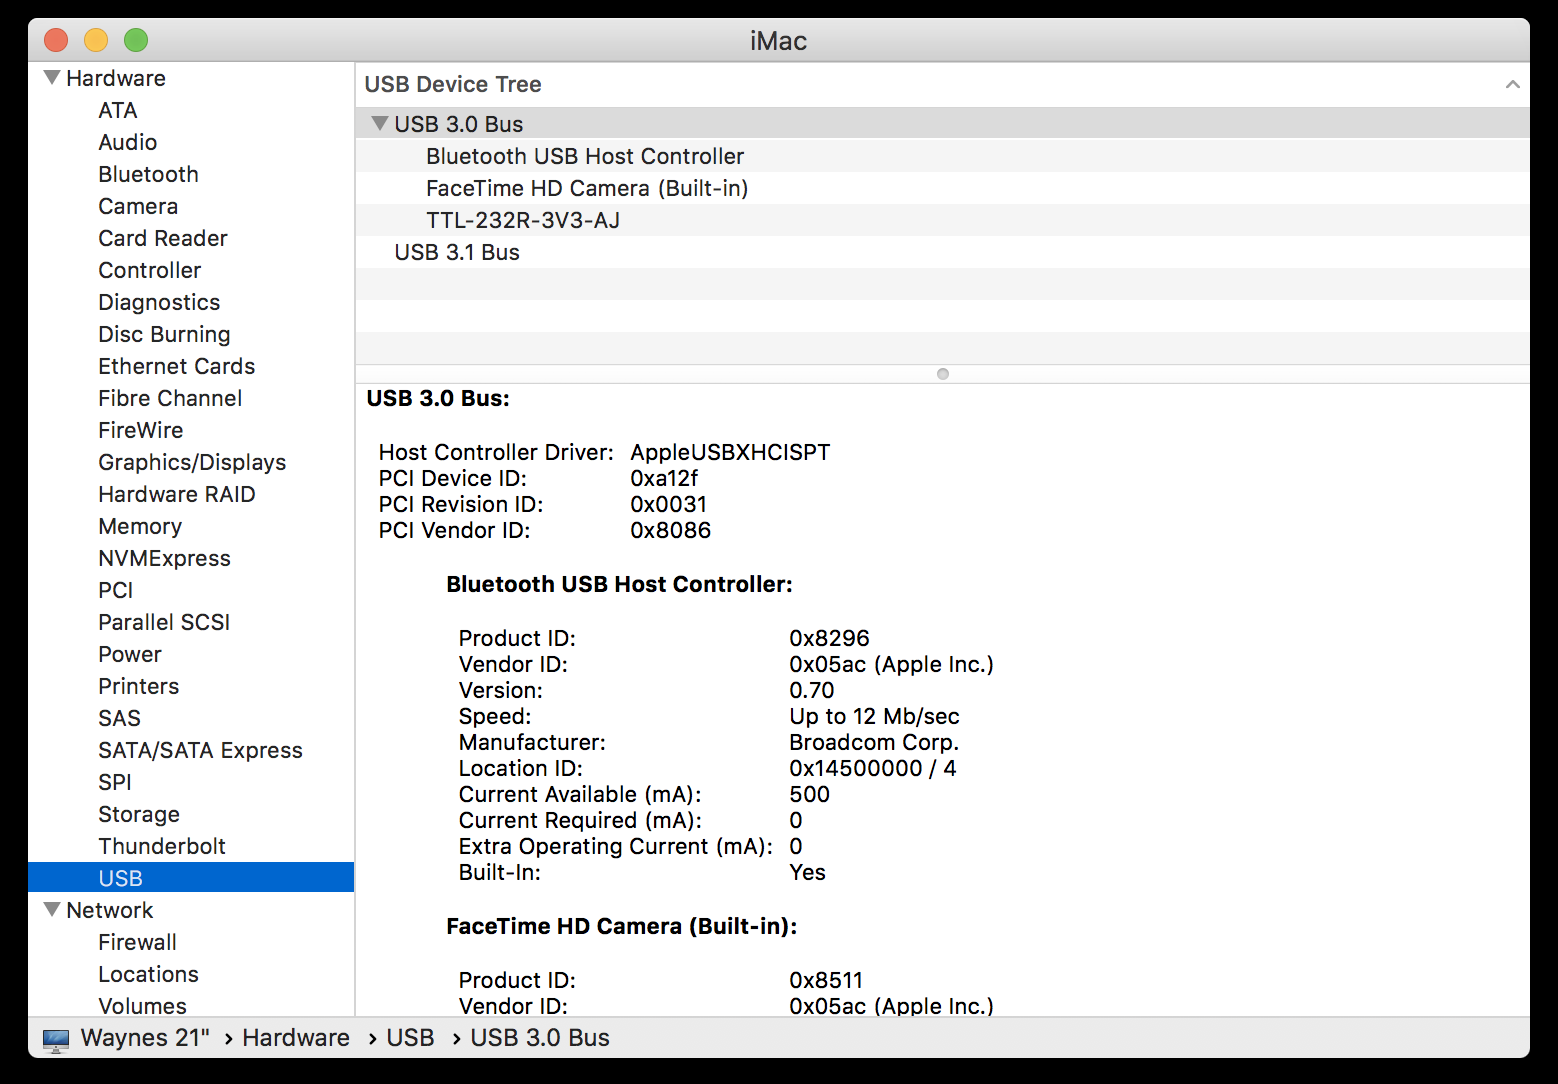Viewport: 1558px width, 1084px height.
Task: Show Memory information
Action: [140, 526]
